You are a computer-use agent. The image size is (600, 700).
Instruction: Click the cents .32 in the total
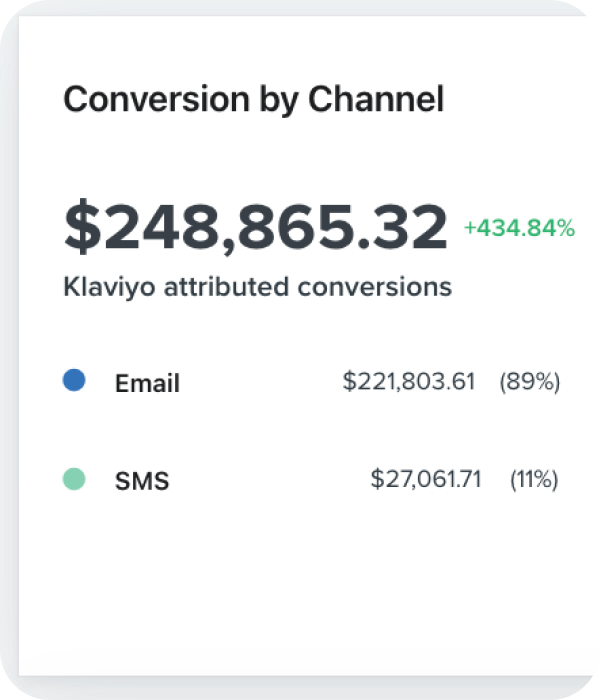coord(412,227)
